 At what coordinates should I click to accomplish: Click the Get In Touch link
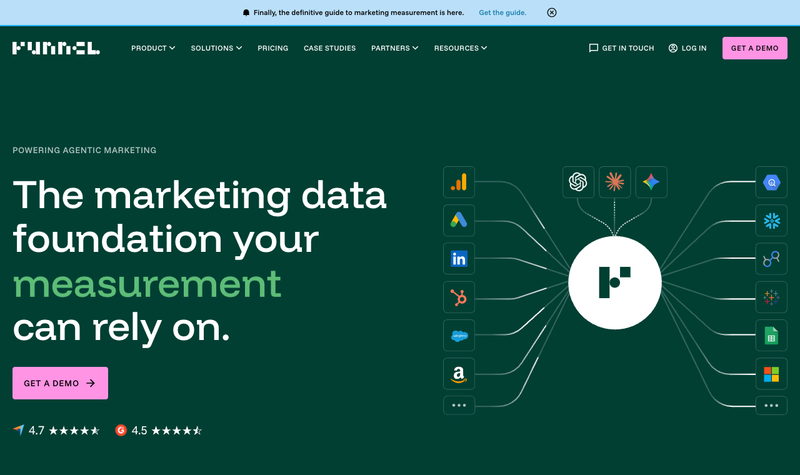621,48
